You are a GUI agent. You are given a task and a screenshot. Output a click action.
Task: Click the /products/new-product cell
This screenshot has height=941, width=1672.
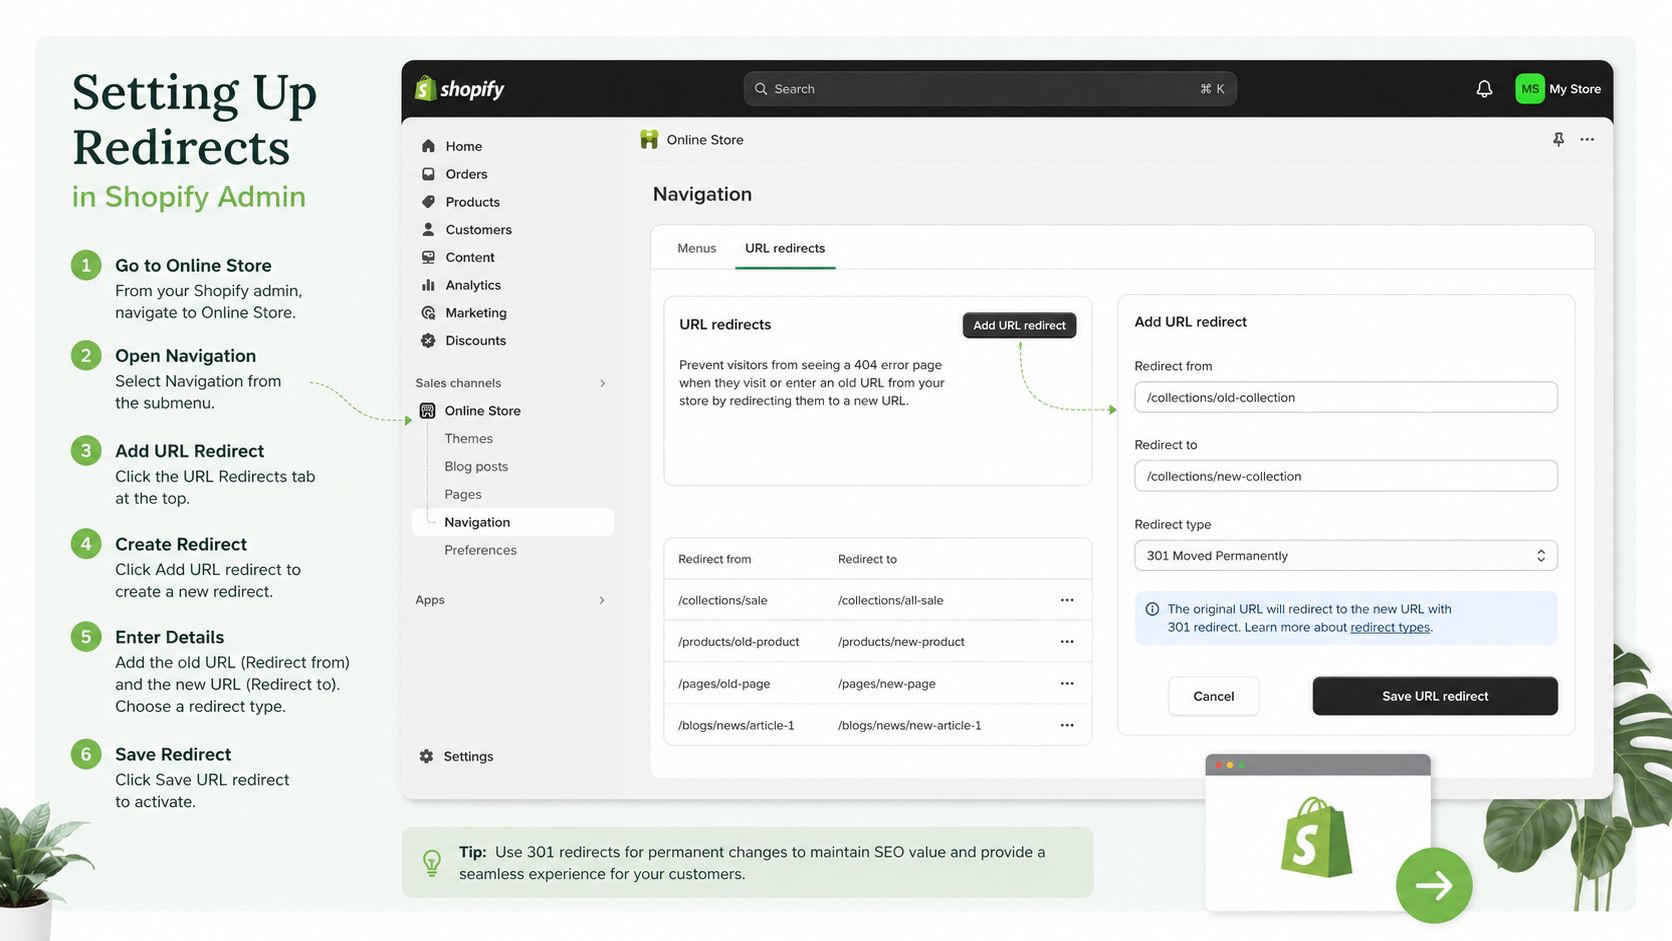pyautogui.click(x=901, y=642)
